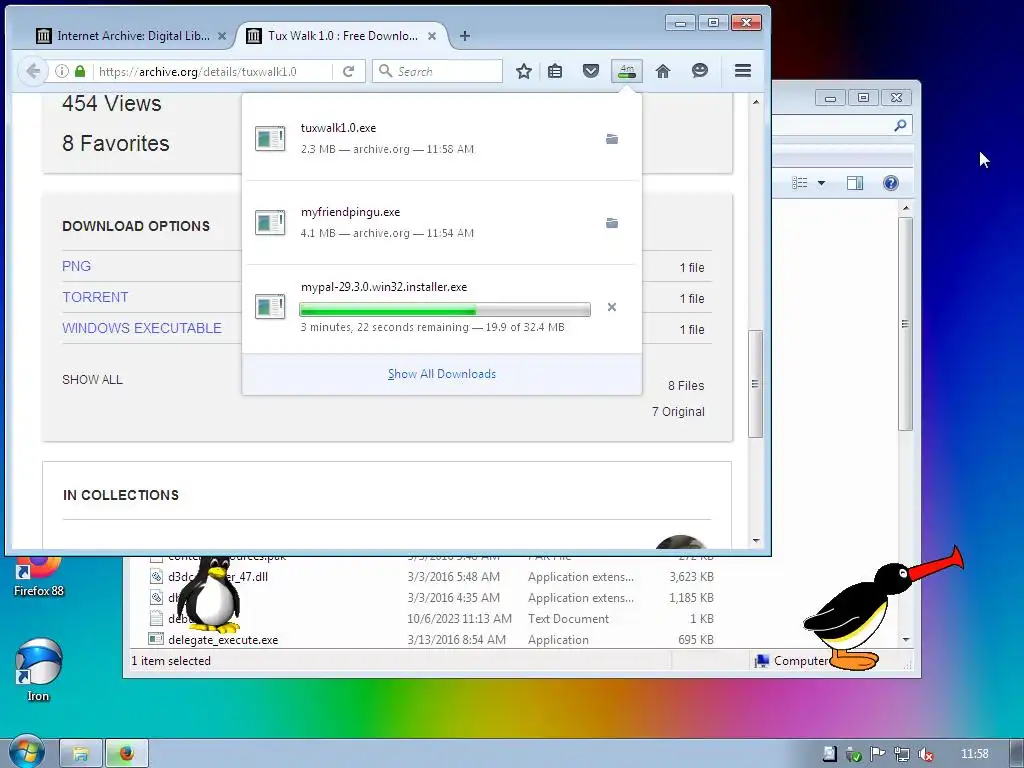Click Explorer window scrollbar thumb

click(905, 324)
